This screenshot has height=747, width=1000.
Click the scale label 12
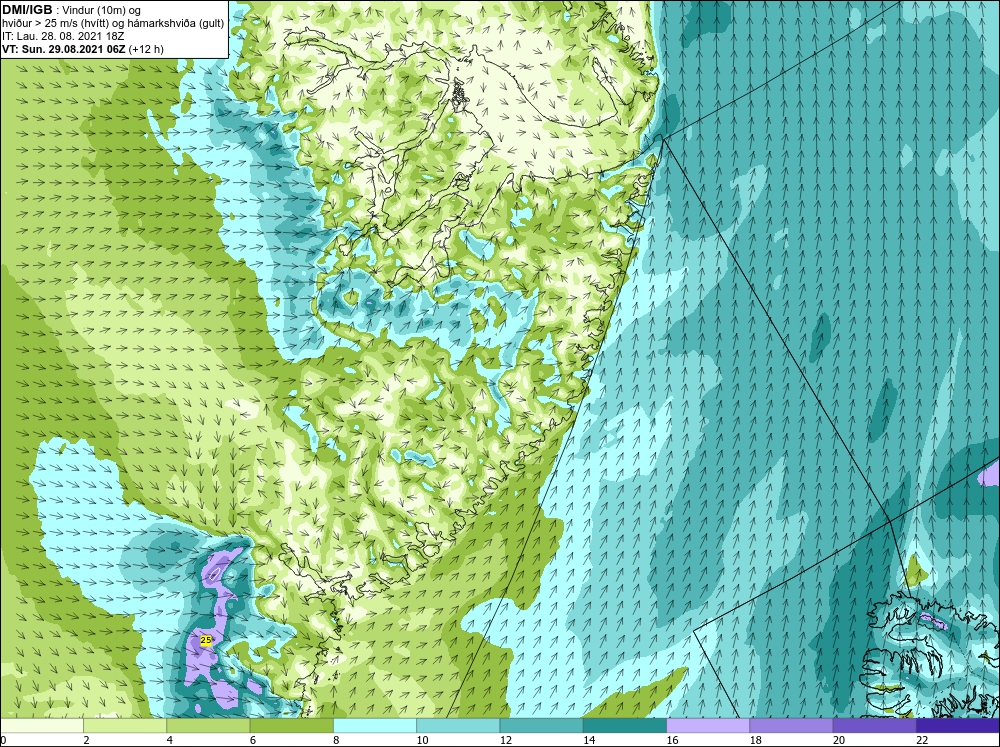click(x=506, y=740)
